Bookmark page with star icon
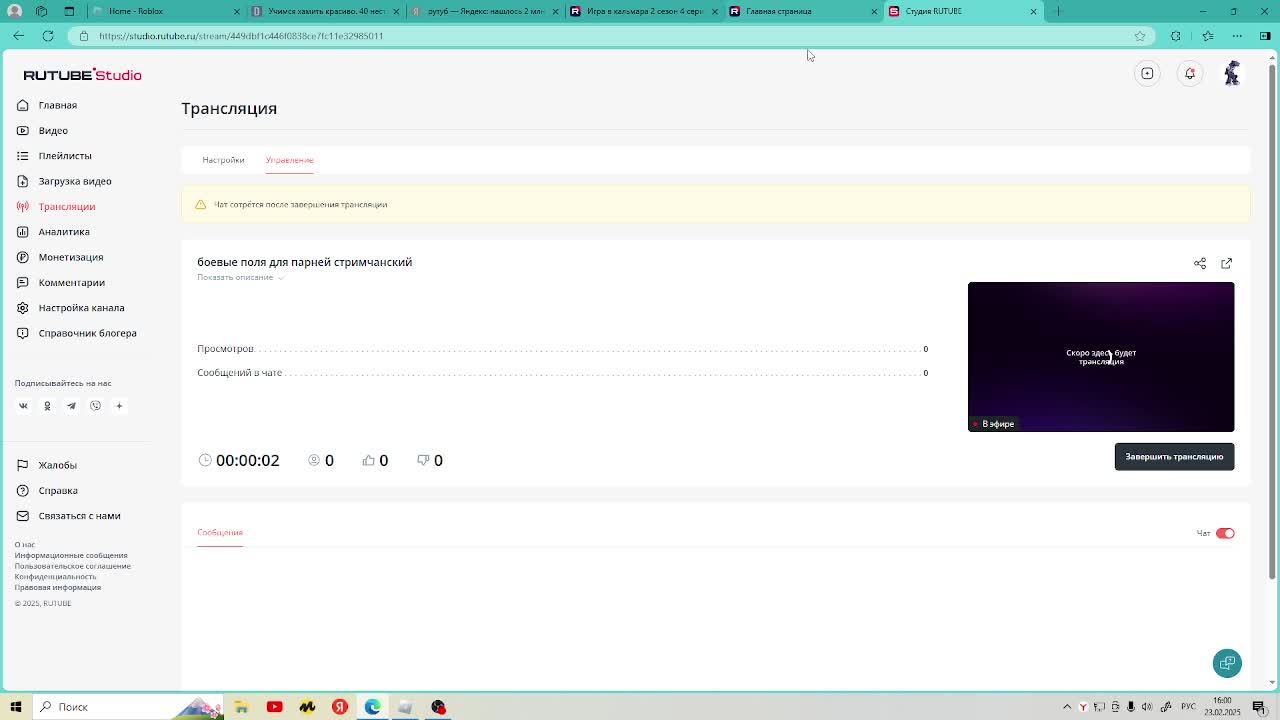The image size is (1280, 720). 1139,36
